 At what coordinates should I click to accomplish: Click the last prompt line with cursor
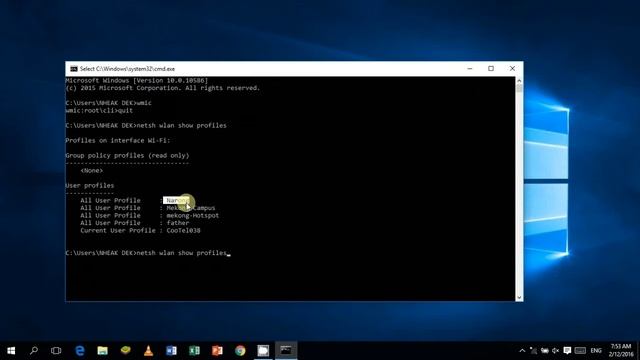148,253
